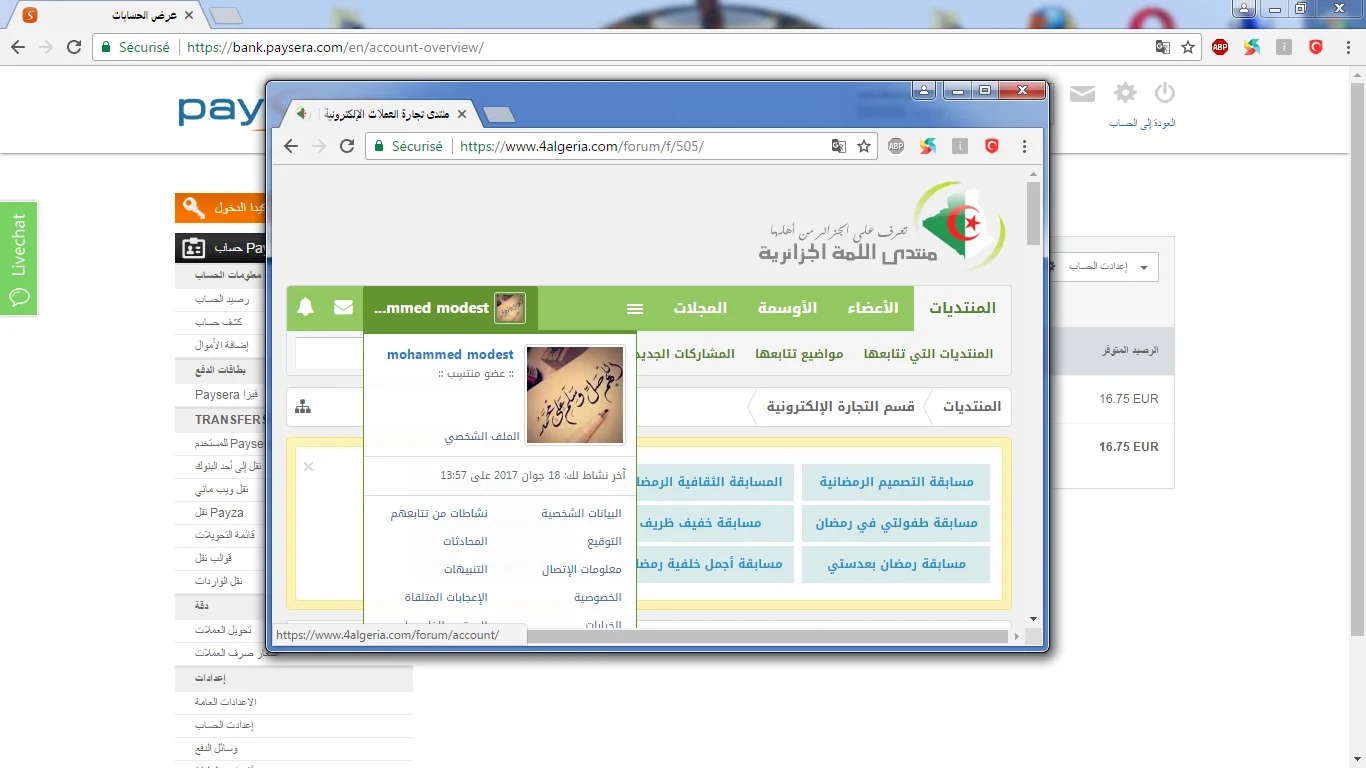Click the notification bell icon in forum navbar
Viewport: 1366px width, 768px height.
coord(306,308)
